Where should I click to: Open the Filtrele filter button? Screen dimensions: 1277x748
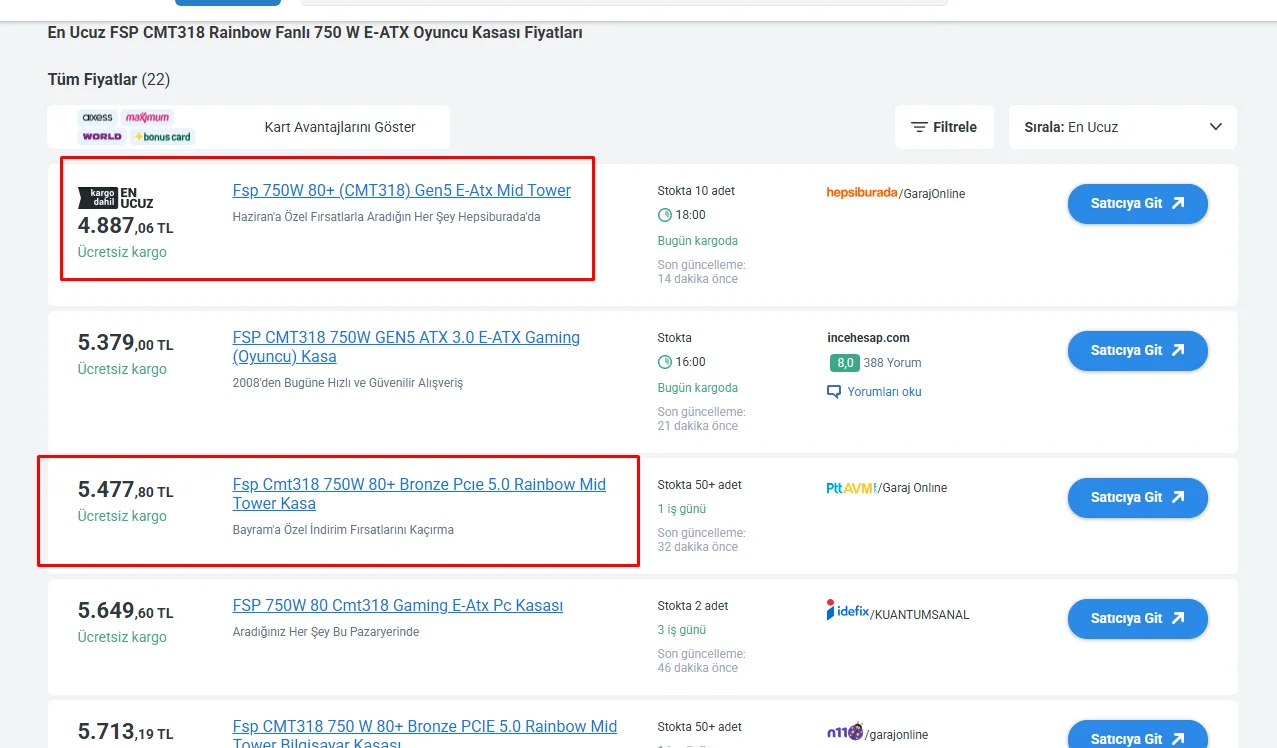tap(944, 127)
